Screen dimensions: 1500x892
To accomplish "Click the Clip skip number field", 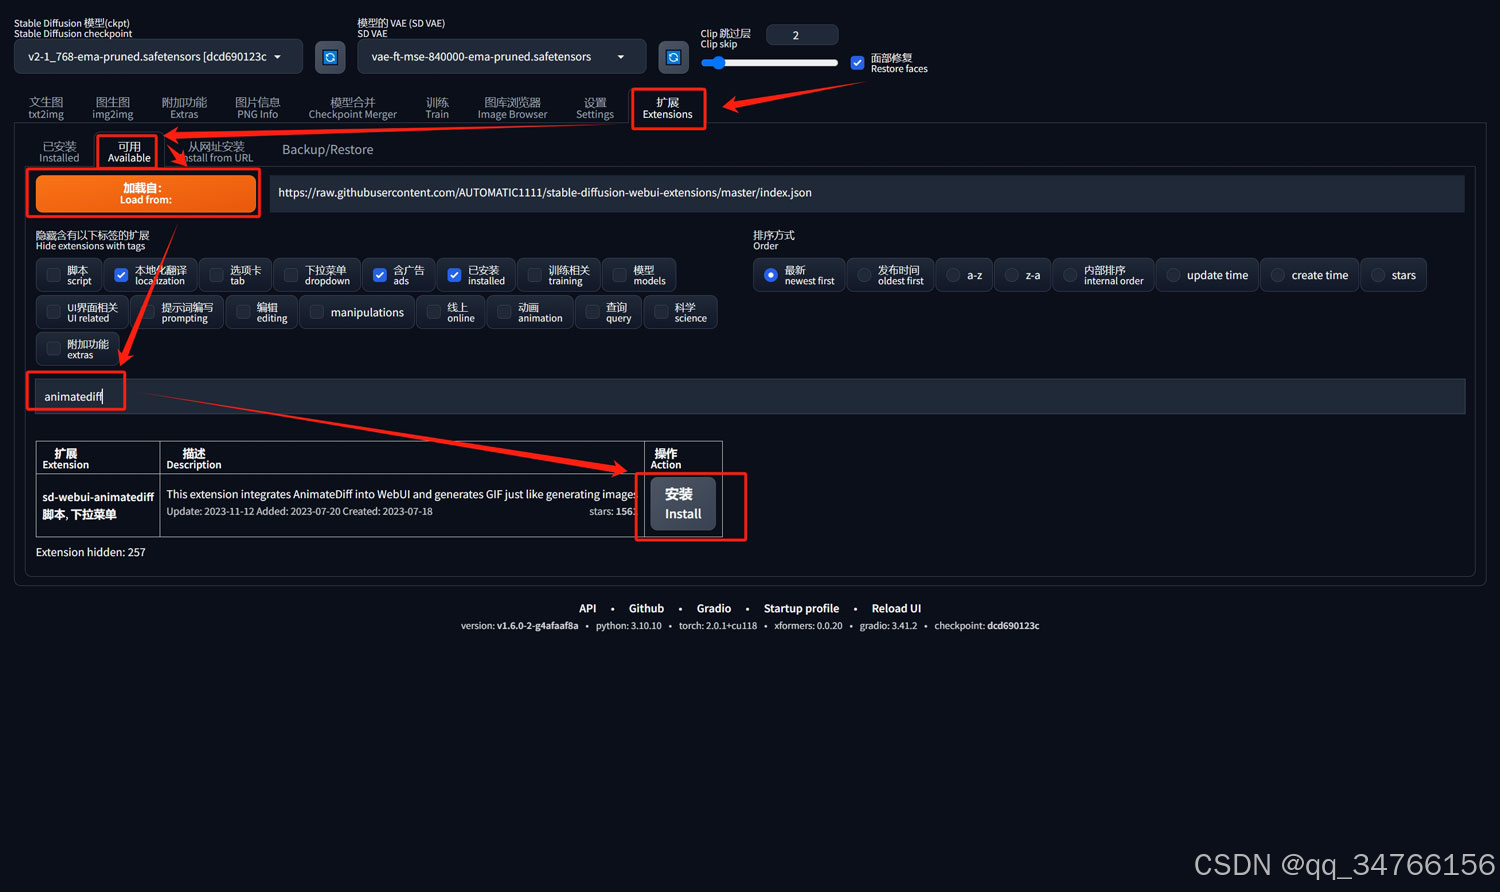I will [x=802, y=35].
